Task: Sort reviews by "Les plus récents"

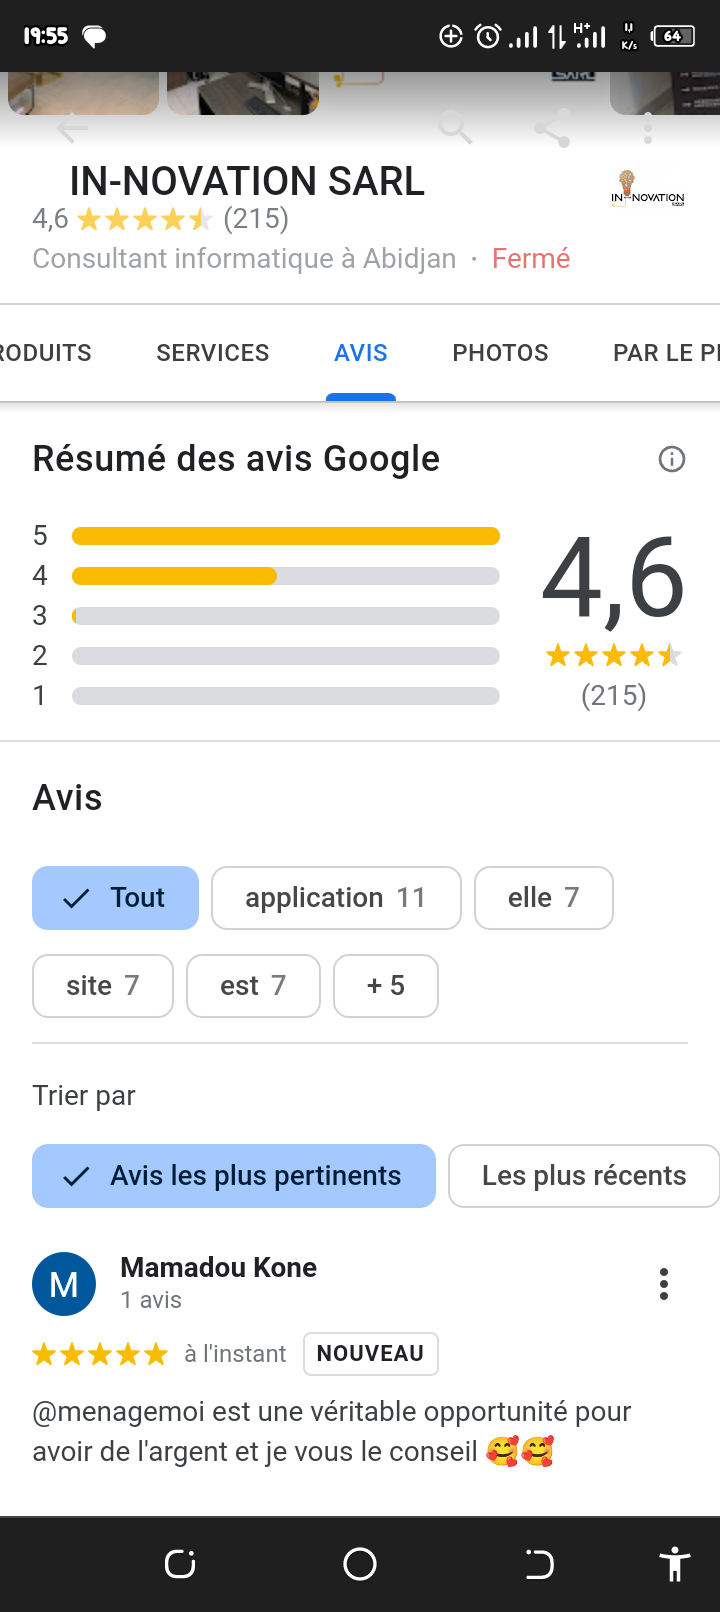Action: point(584,1176)
